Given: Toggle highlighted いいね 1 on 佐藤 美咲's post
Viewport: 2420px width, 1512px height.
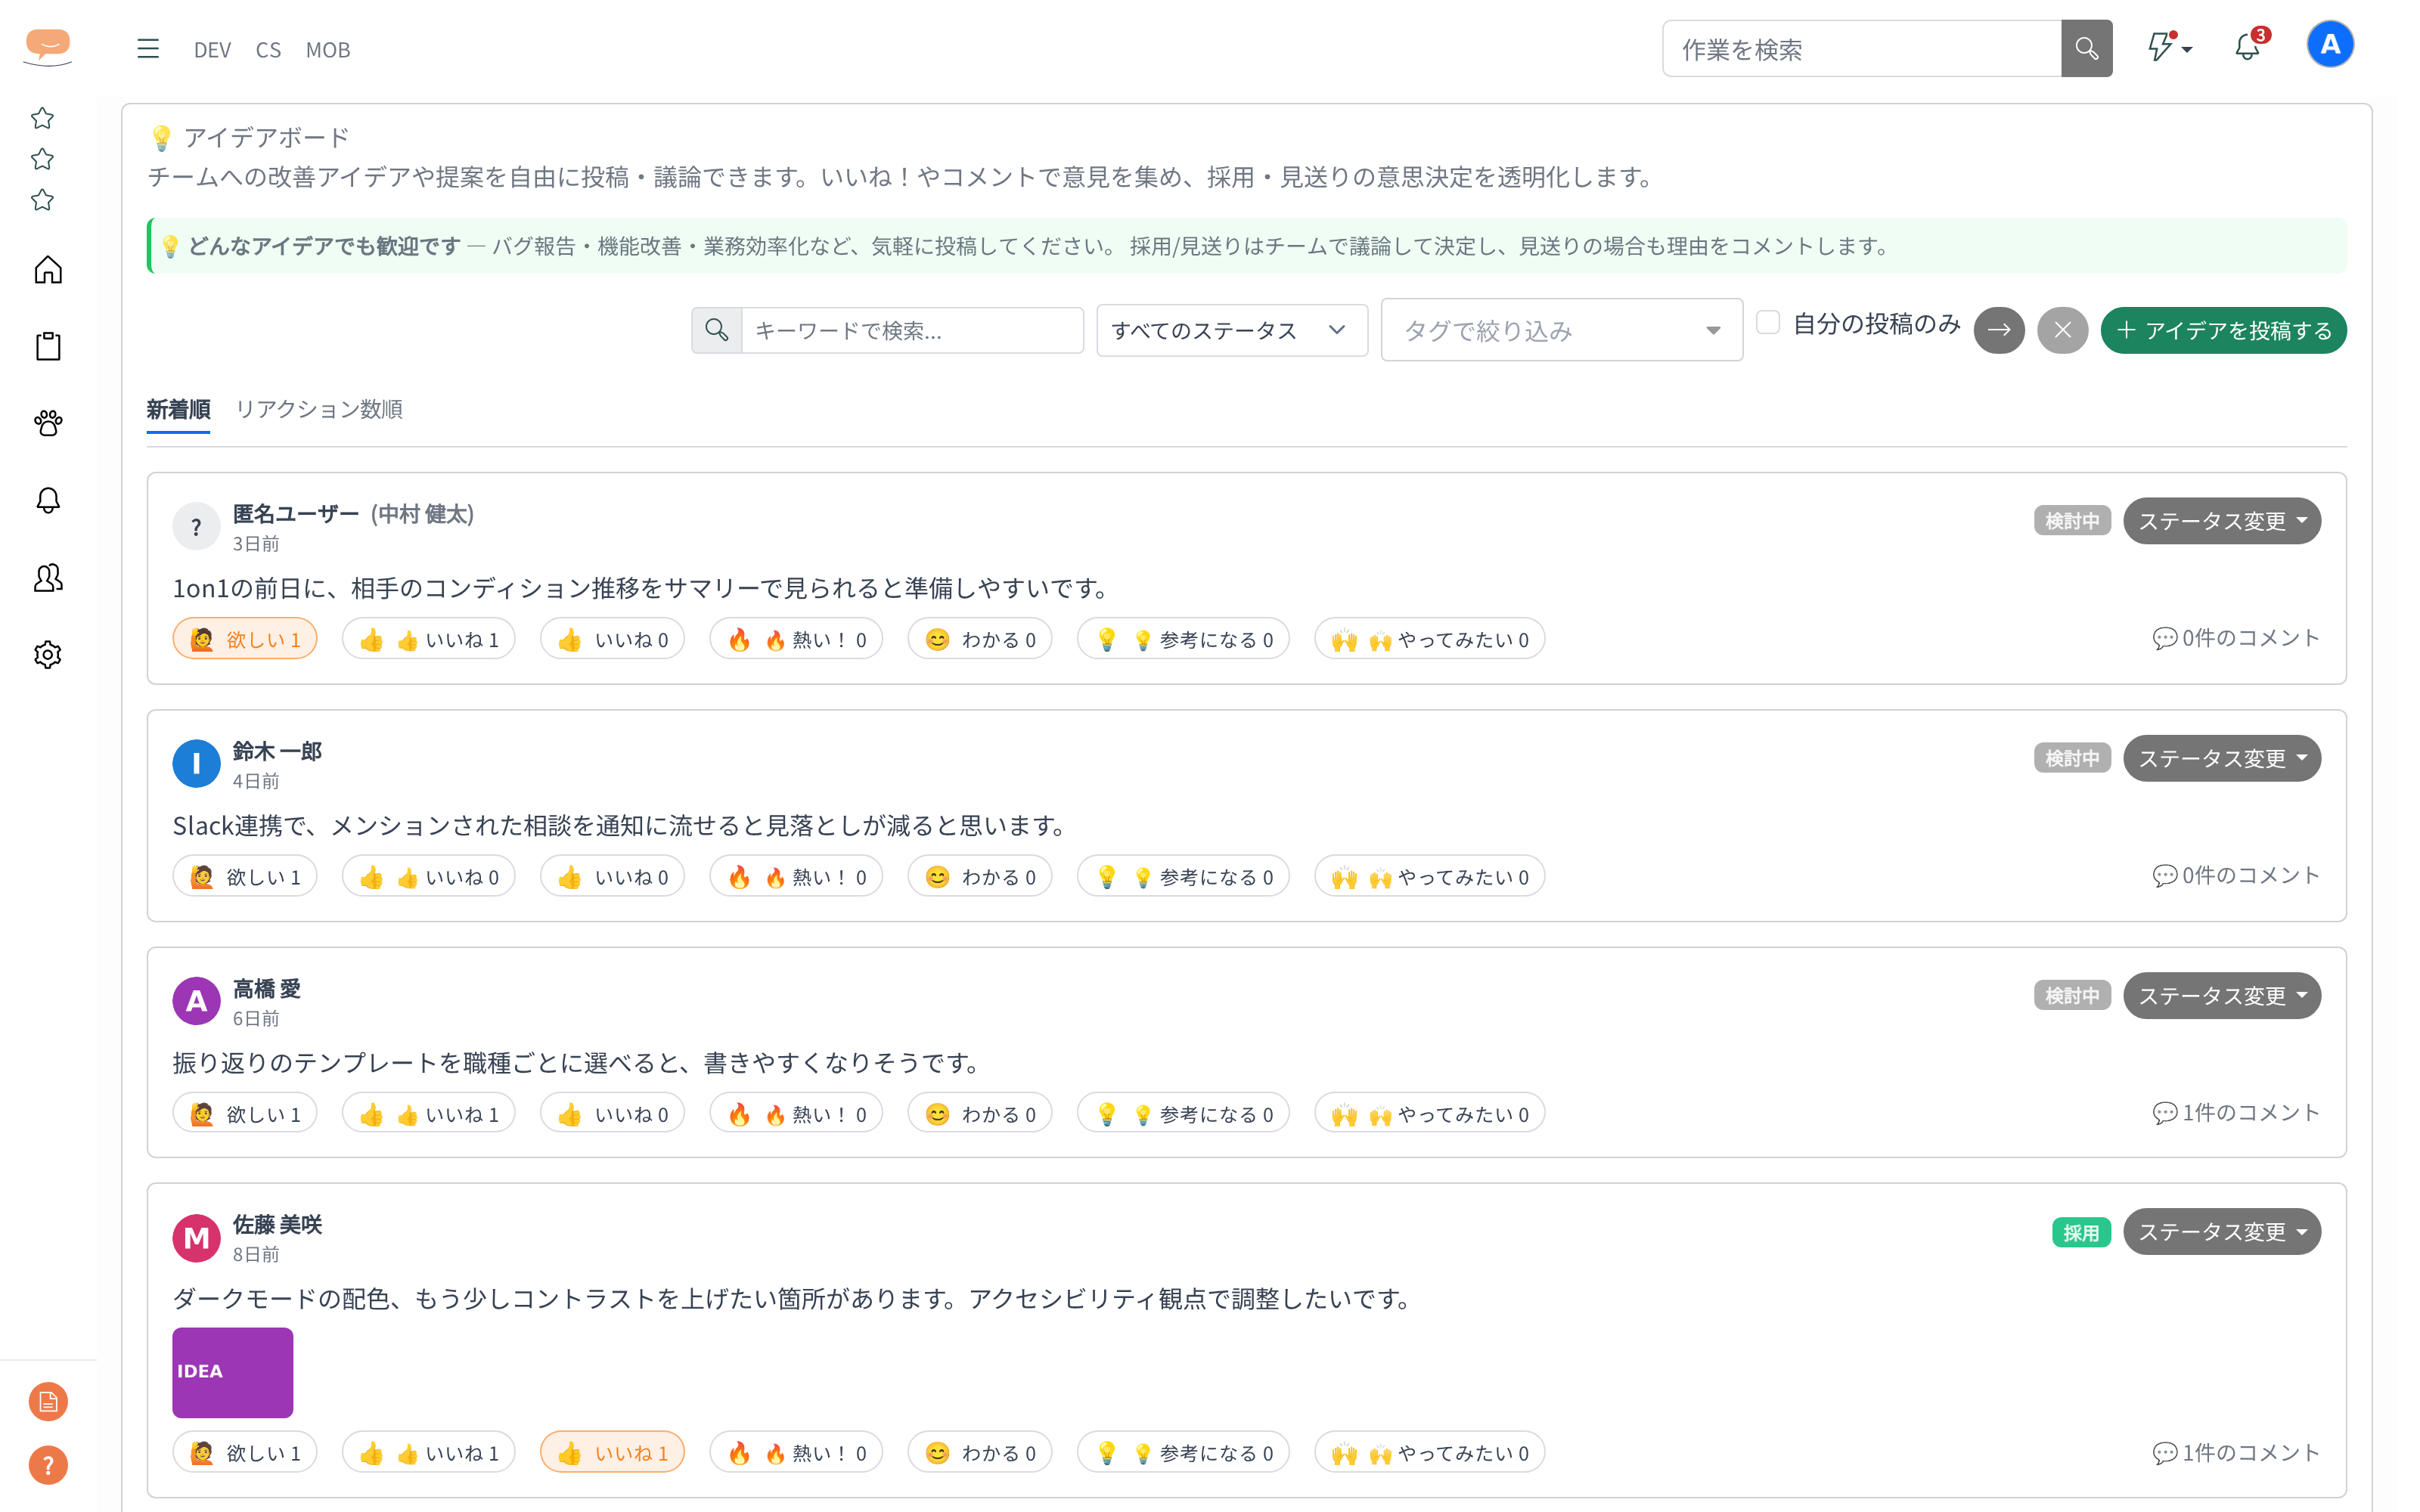Looking at the screenshot, I should 612,1453.
